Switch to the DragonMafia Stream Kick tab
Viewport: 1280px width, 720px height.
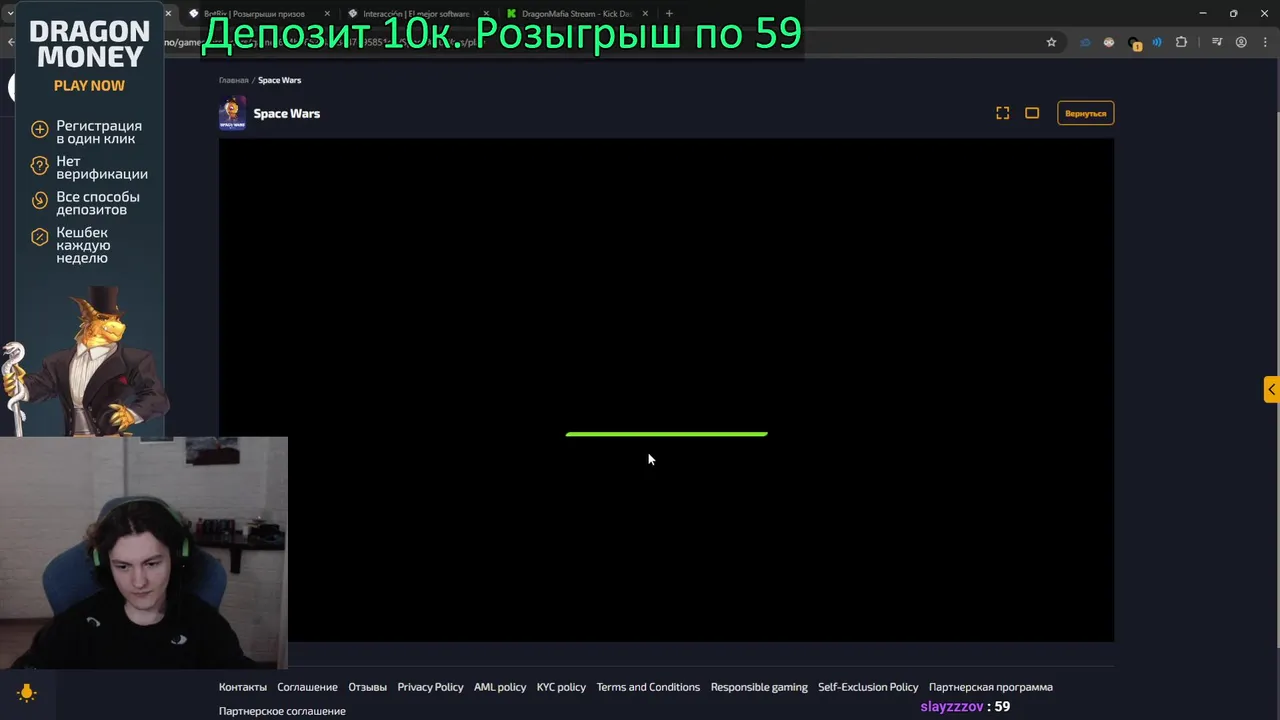(x=576, y=14)
